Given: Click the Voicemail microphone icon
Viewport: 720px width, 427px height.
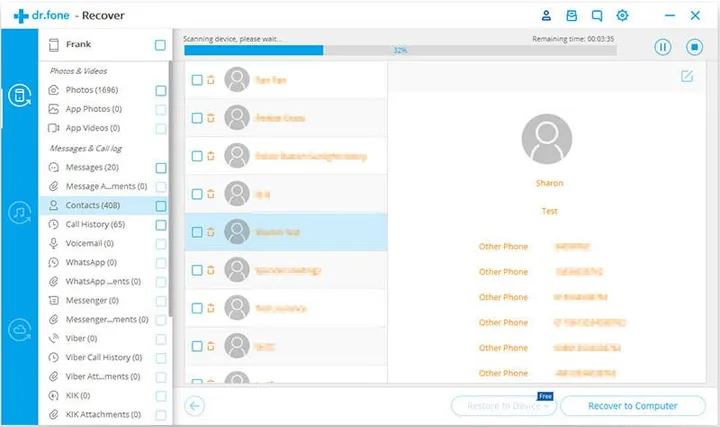Looking at the screenshot, I should tap(54, 243).
